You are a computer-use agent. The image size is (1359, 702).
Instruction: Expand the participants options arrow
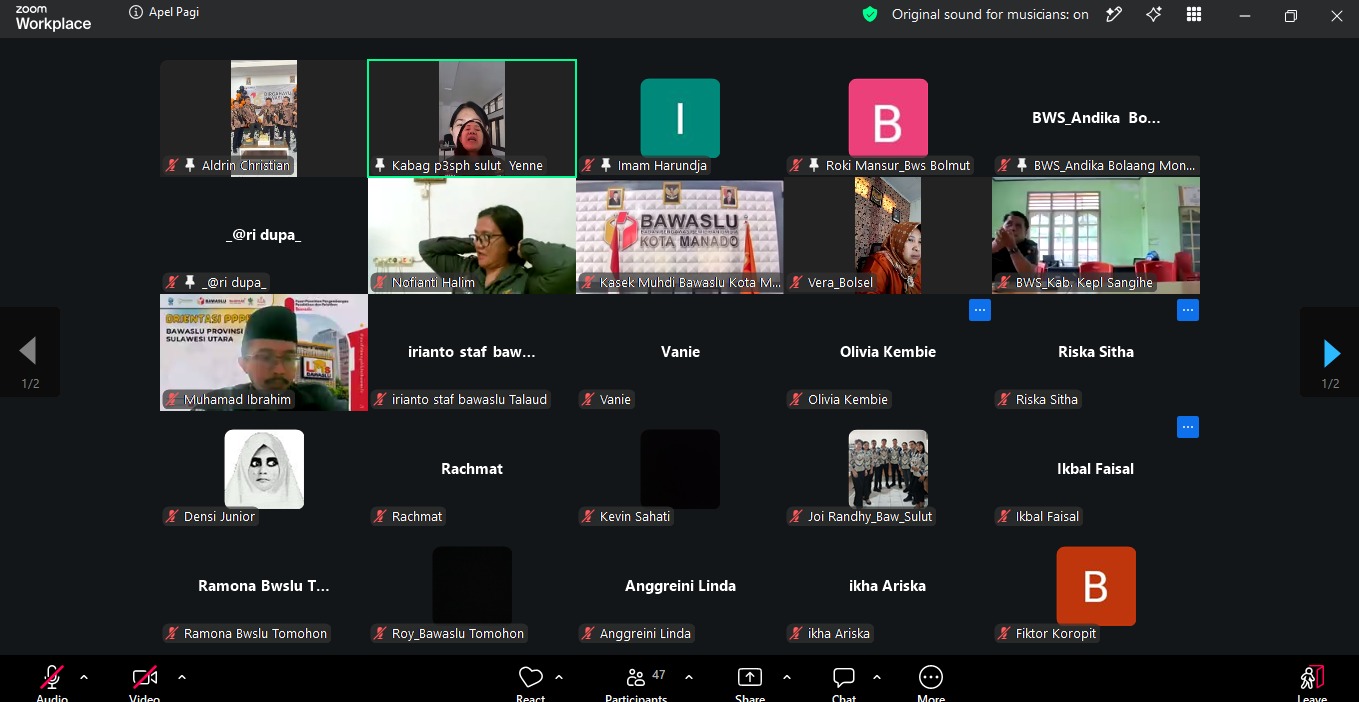coord(689,677)
